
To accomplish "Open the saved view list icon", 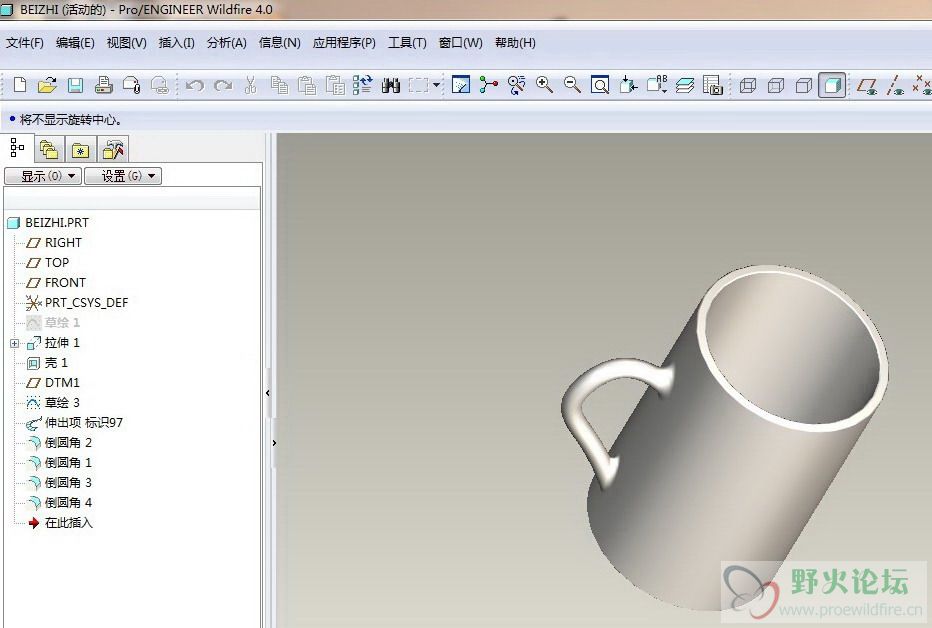I will (657, 85).
